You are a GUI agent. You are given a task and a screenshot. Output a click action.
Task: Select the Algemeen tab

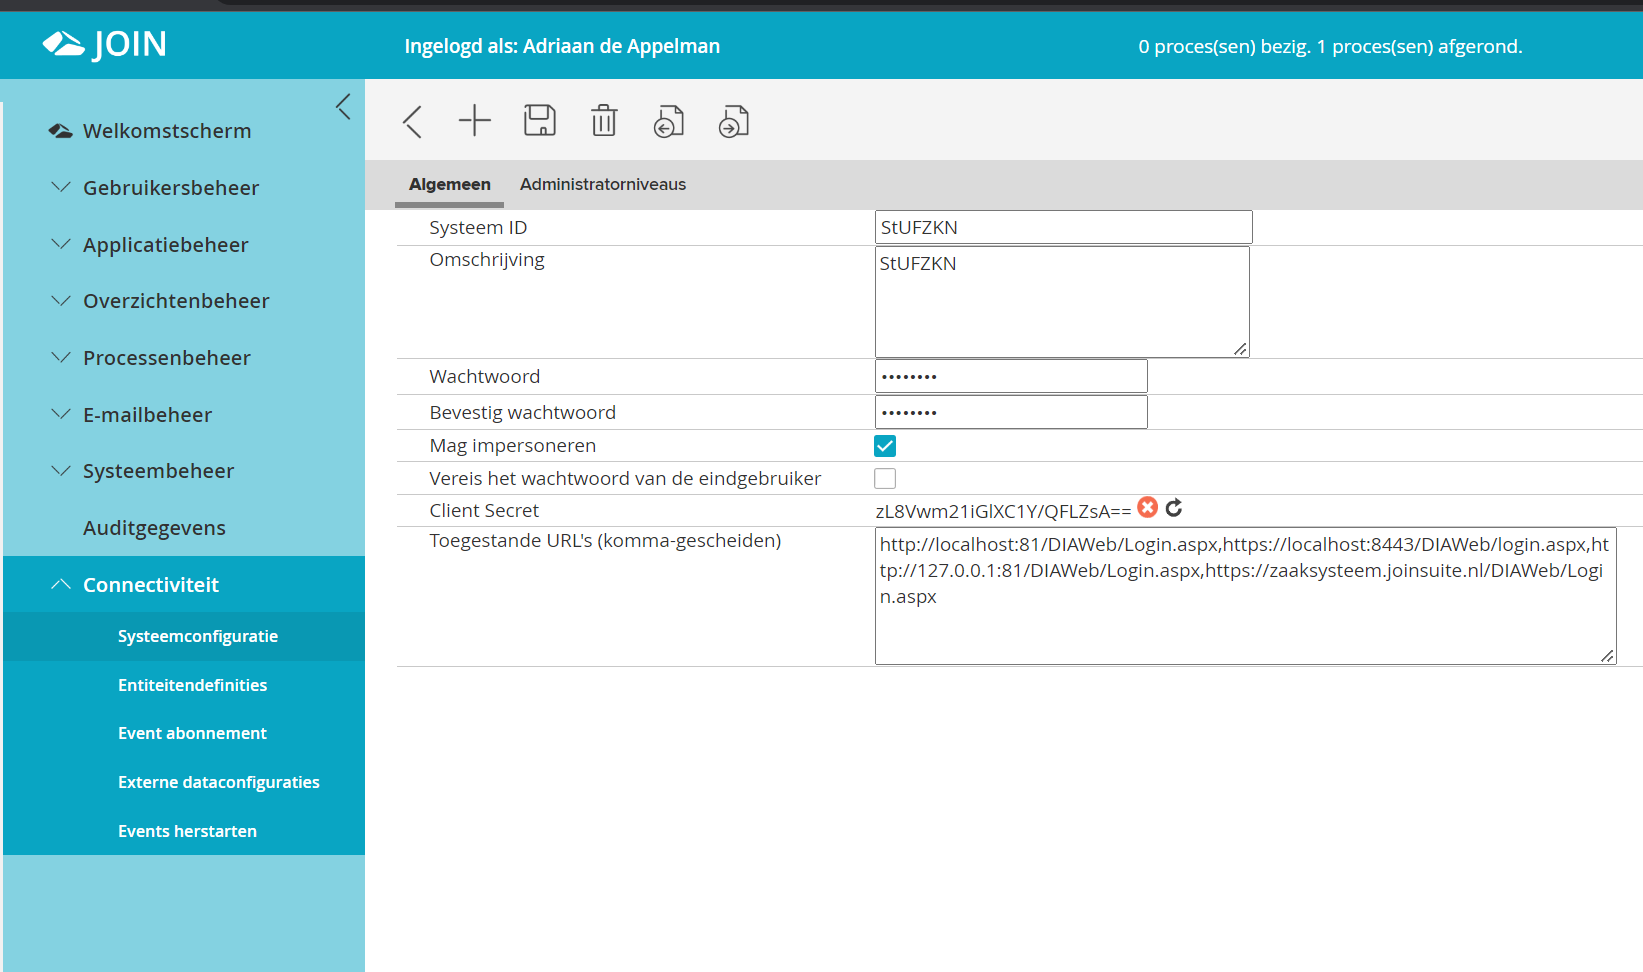coord(450,184)
